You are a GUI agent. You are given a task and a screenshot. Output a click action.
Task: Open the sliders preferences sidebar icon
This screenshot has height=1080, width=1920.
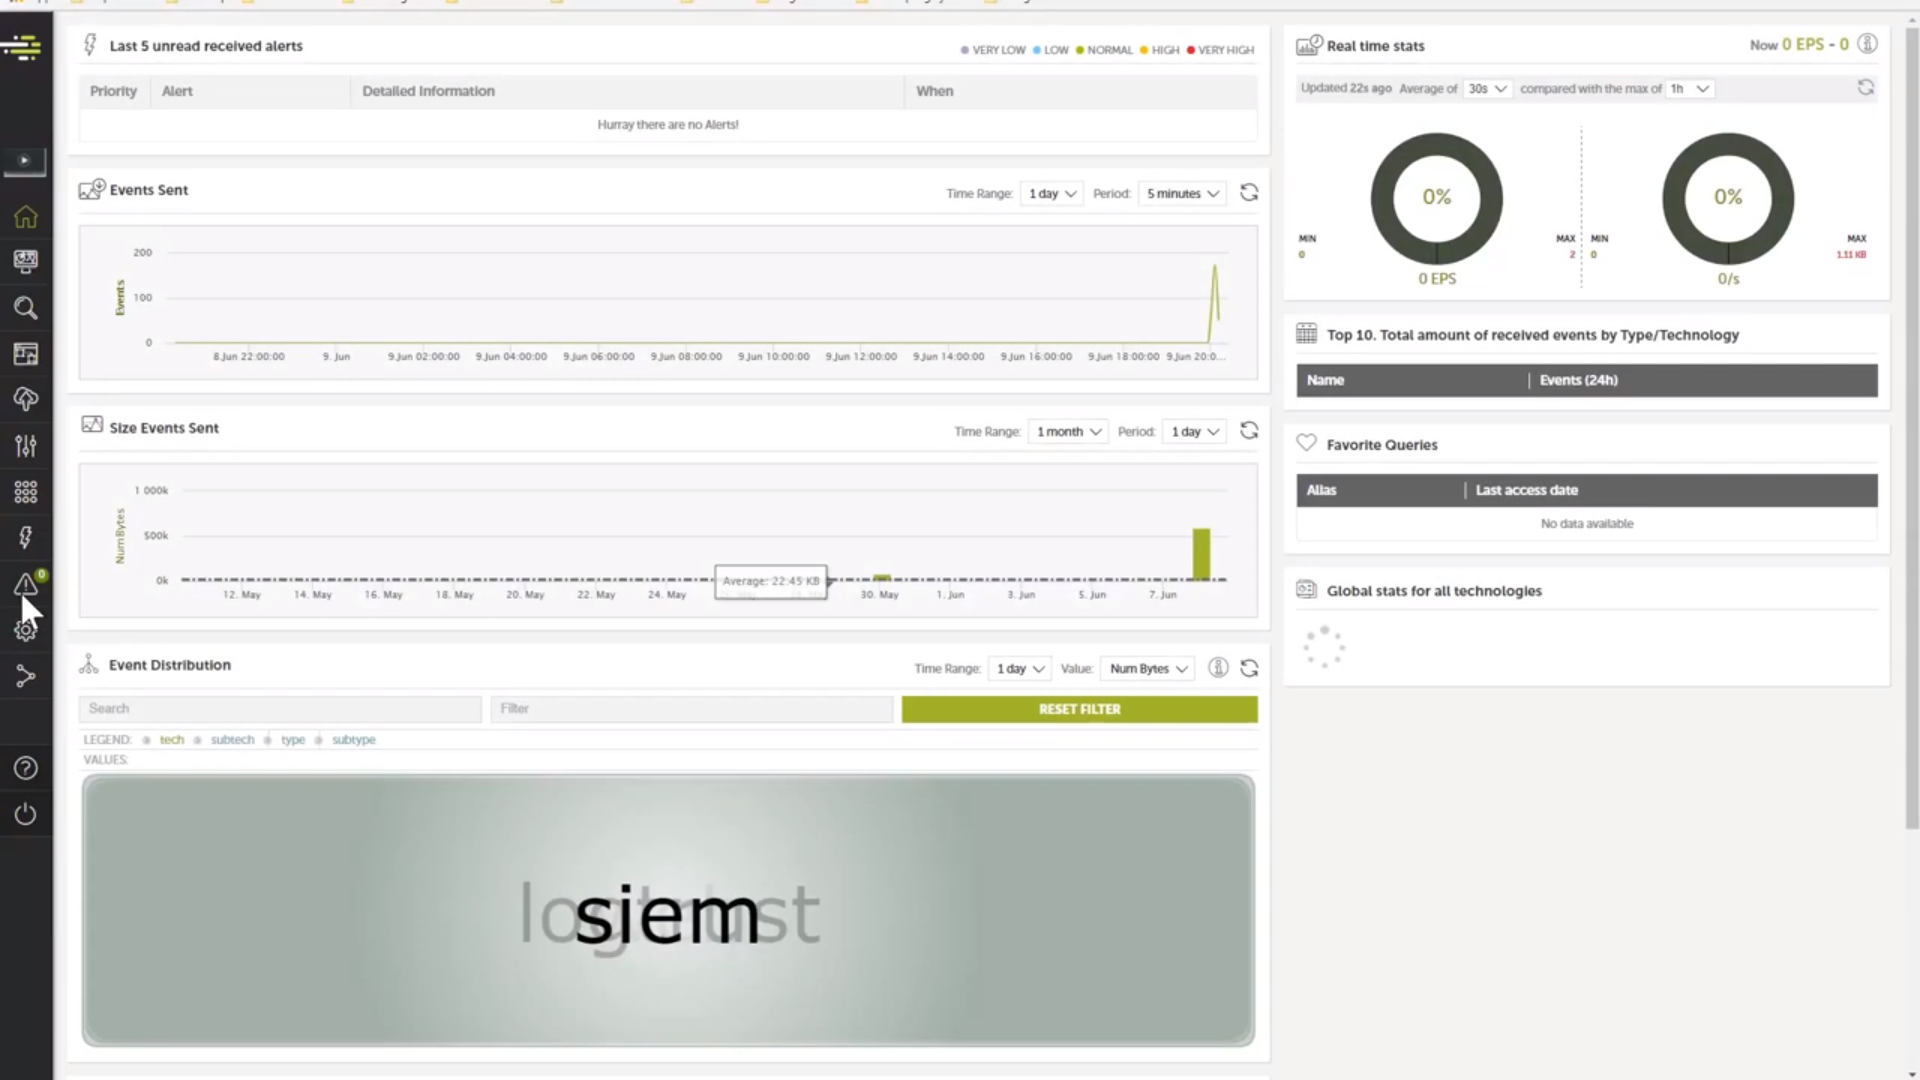[x=26, y=446]
